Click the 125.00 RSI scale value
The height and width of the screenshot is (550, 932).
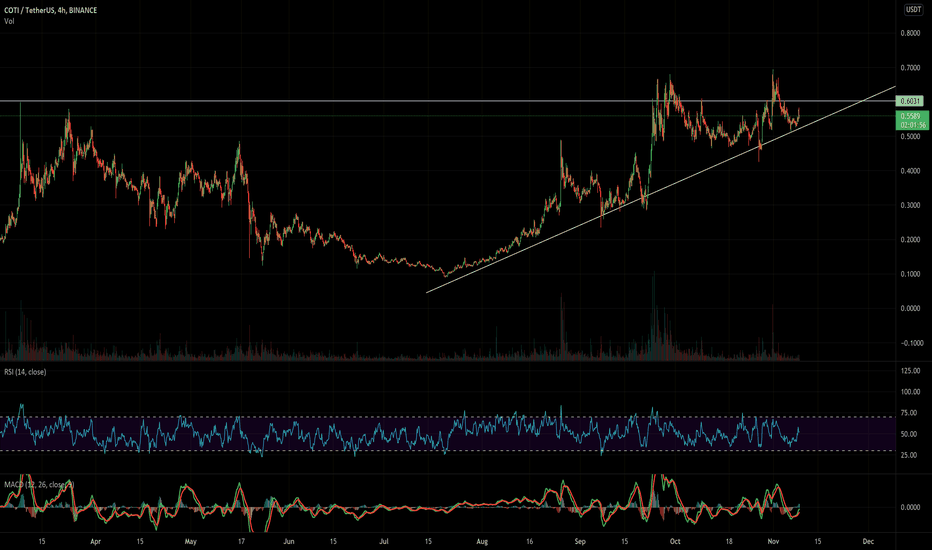(911, 370)
